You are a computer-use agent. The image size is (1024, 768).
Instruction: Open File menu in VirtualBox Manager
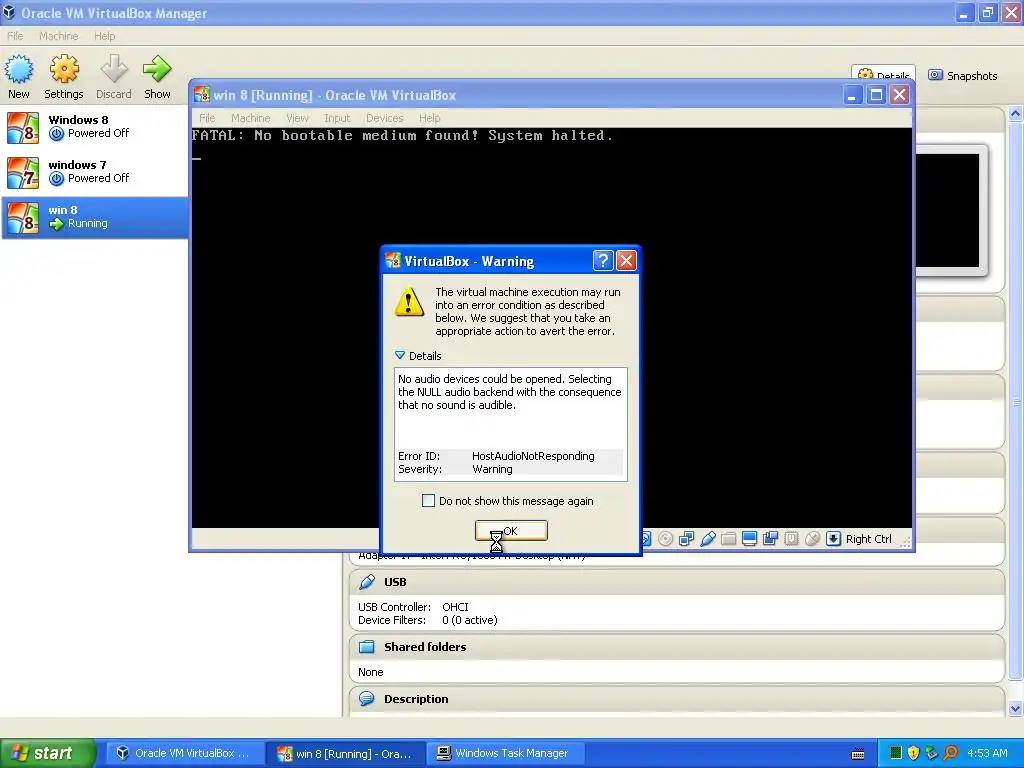(x=15, y=36)
